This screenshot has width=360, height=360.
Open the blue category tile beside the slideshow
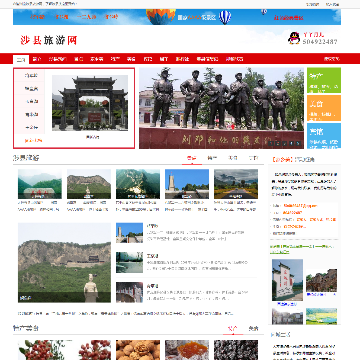tap(324, 136)
